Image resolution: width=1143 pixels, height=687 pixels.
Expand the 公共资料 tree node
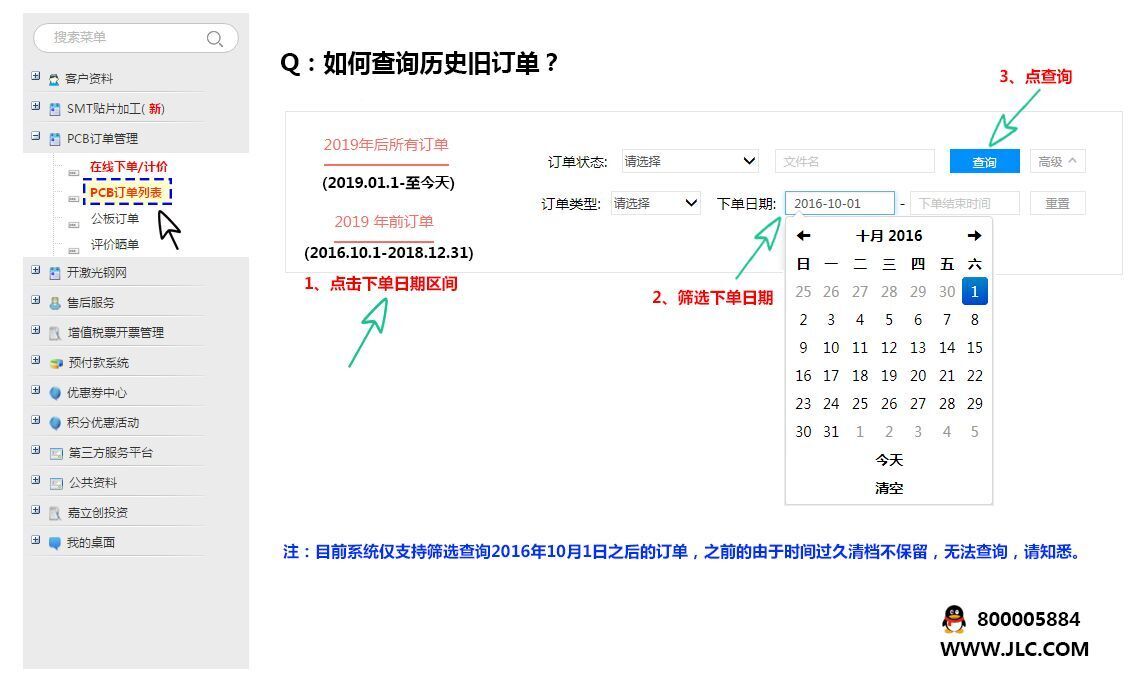click(35, 482)
